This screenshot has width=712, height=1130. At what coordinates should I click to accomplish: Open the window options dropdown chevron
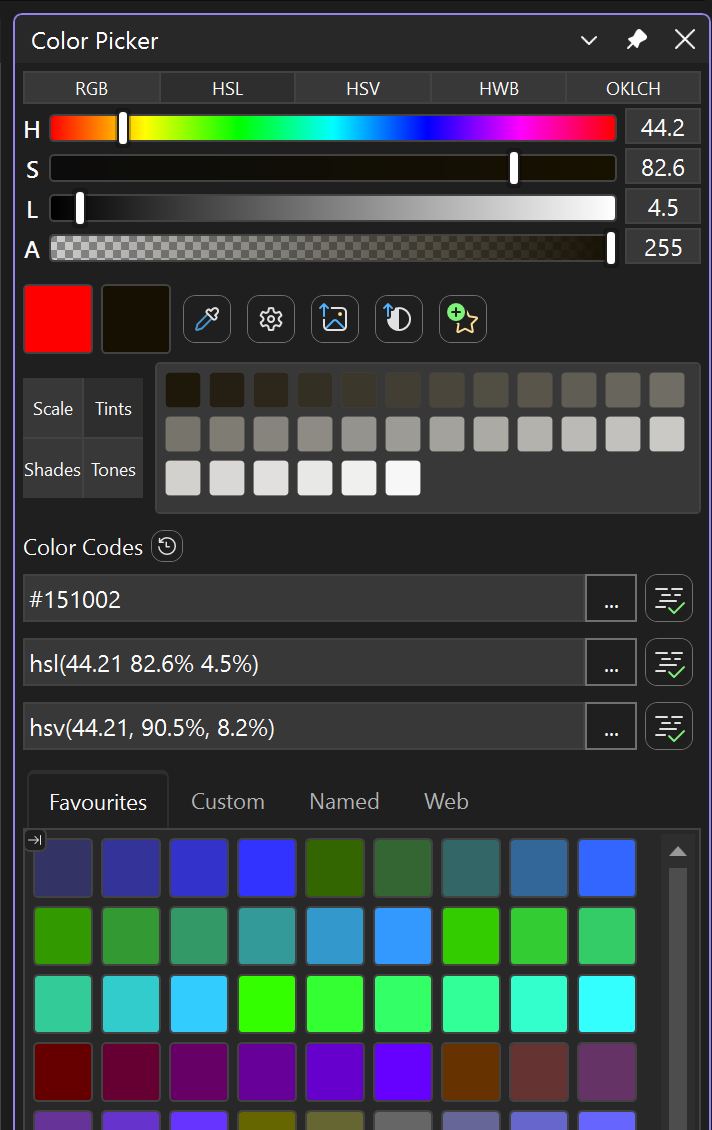coord(589,40)
